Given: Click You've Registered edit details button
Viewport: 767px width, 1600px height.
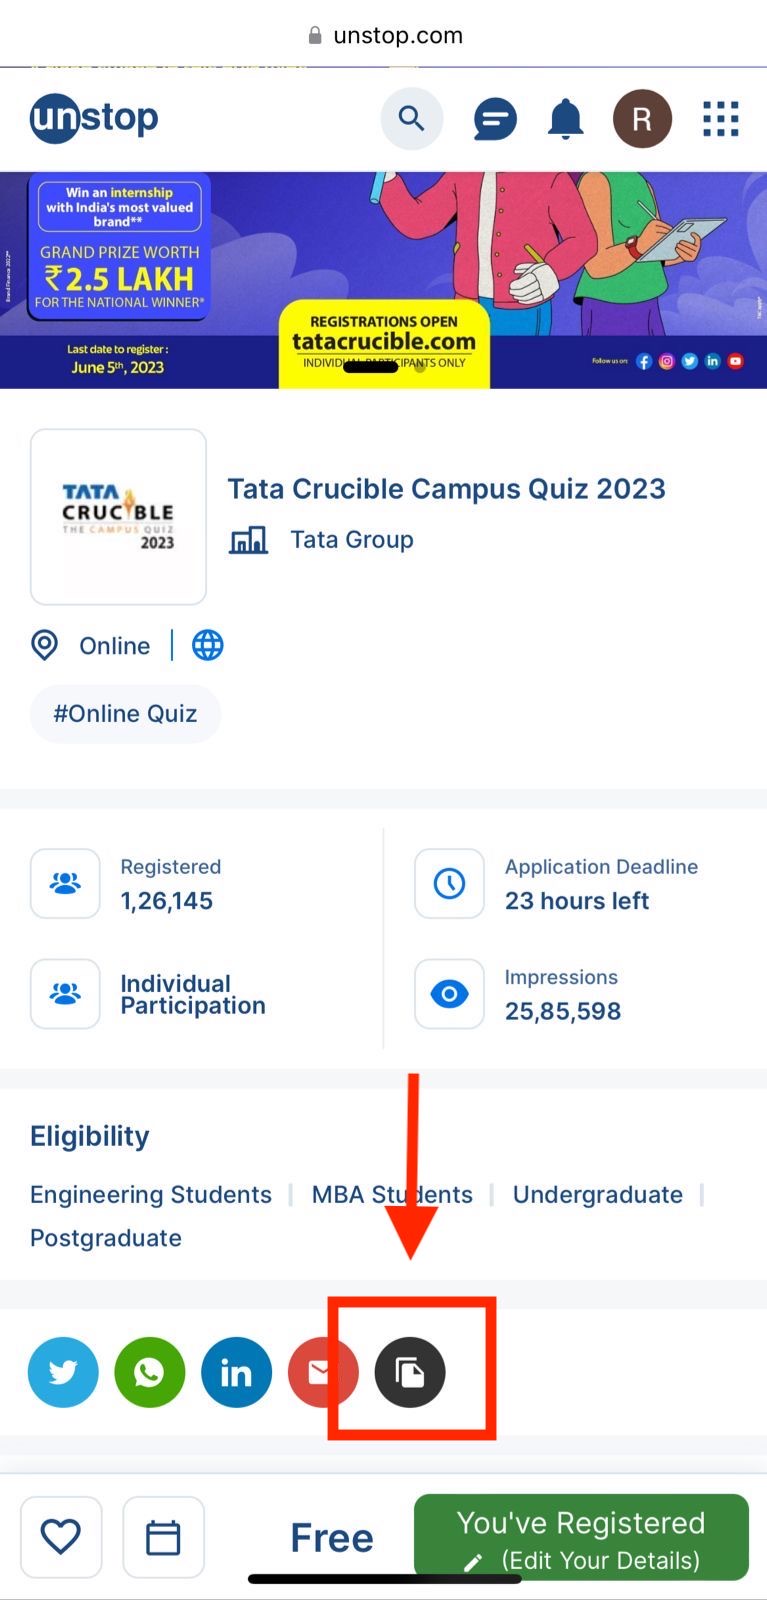Looking at the screenshot, I should tap(581, 1538).
